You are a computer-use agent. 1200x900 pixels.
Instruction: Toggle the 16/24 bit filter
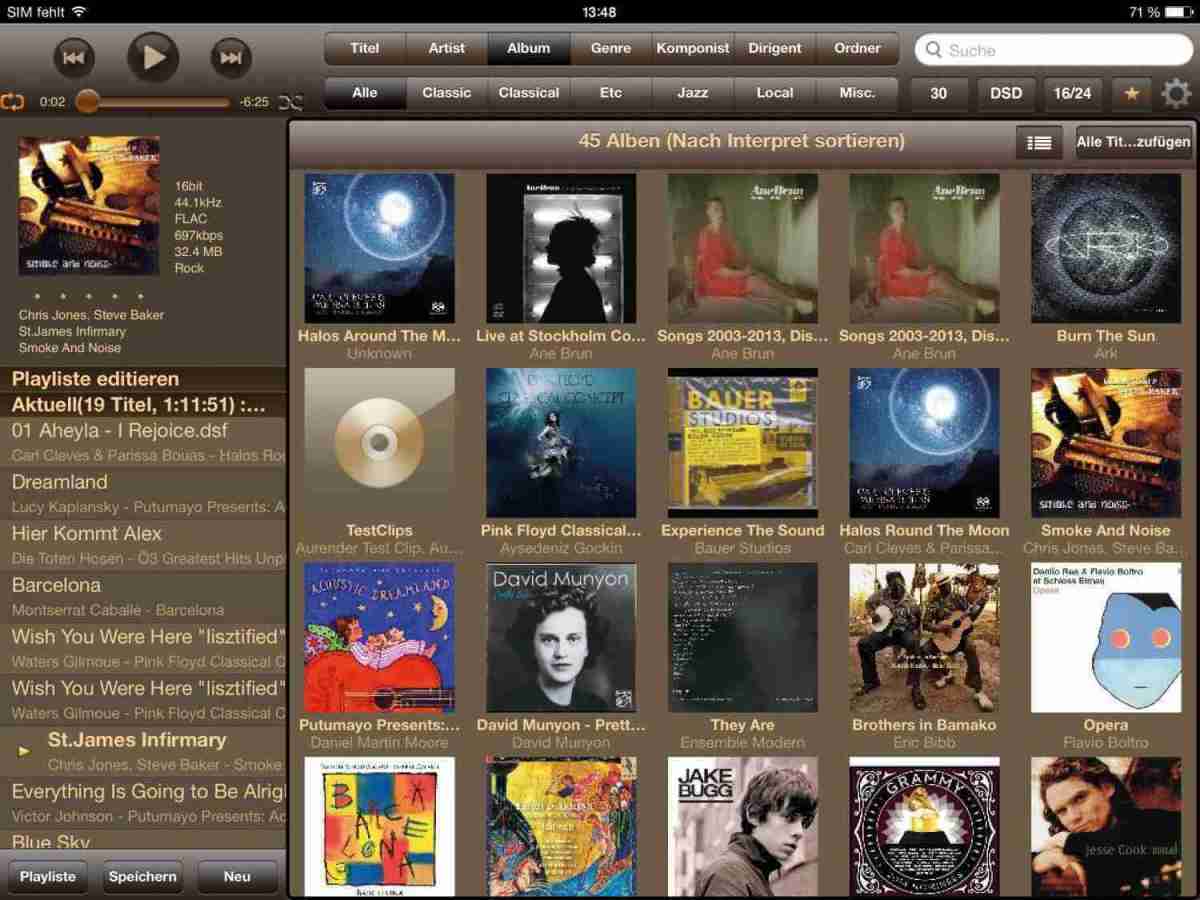click(x=1072, y=94)
